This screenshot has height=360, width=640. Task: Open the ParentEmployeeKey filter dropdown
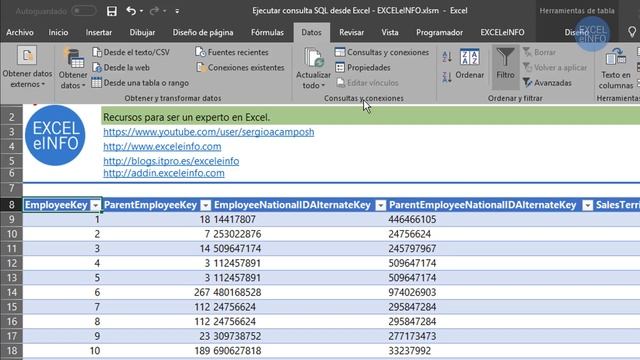(x=206, y=205)
